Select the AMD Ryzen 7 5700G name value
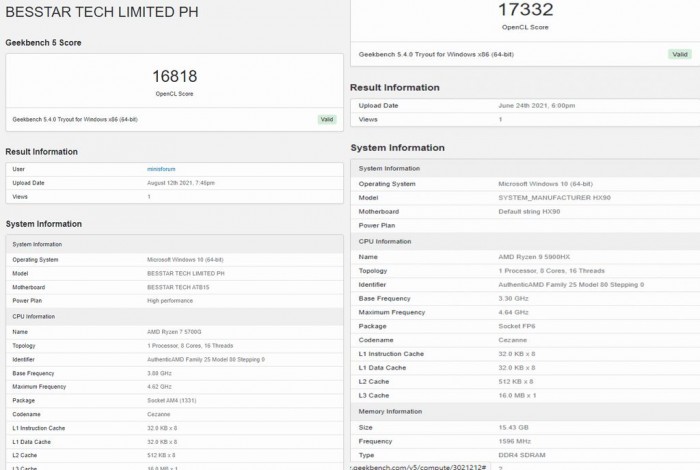Screen dimensions: 700x470 coord(173,331)
